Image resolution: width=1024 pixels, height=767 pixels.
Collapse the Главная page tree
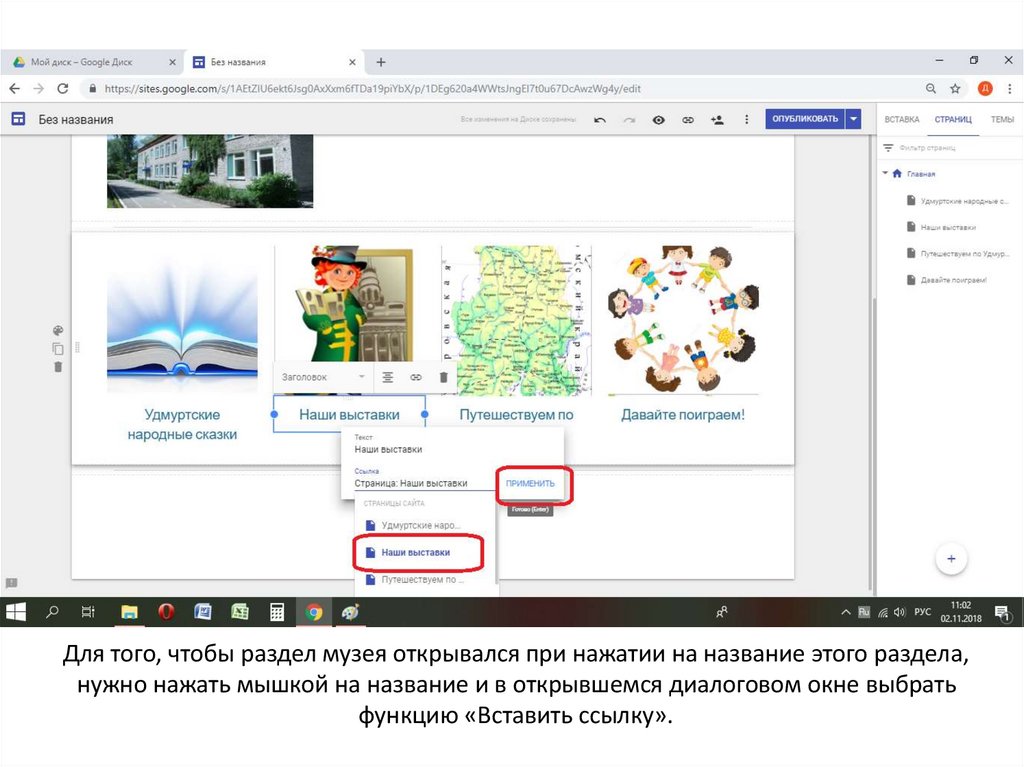[x=885, y=173]
